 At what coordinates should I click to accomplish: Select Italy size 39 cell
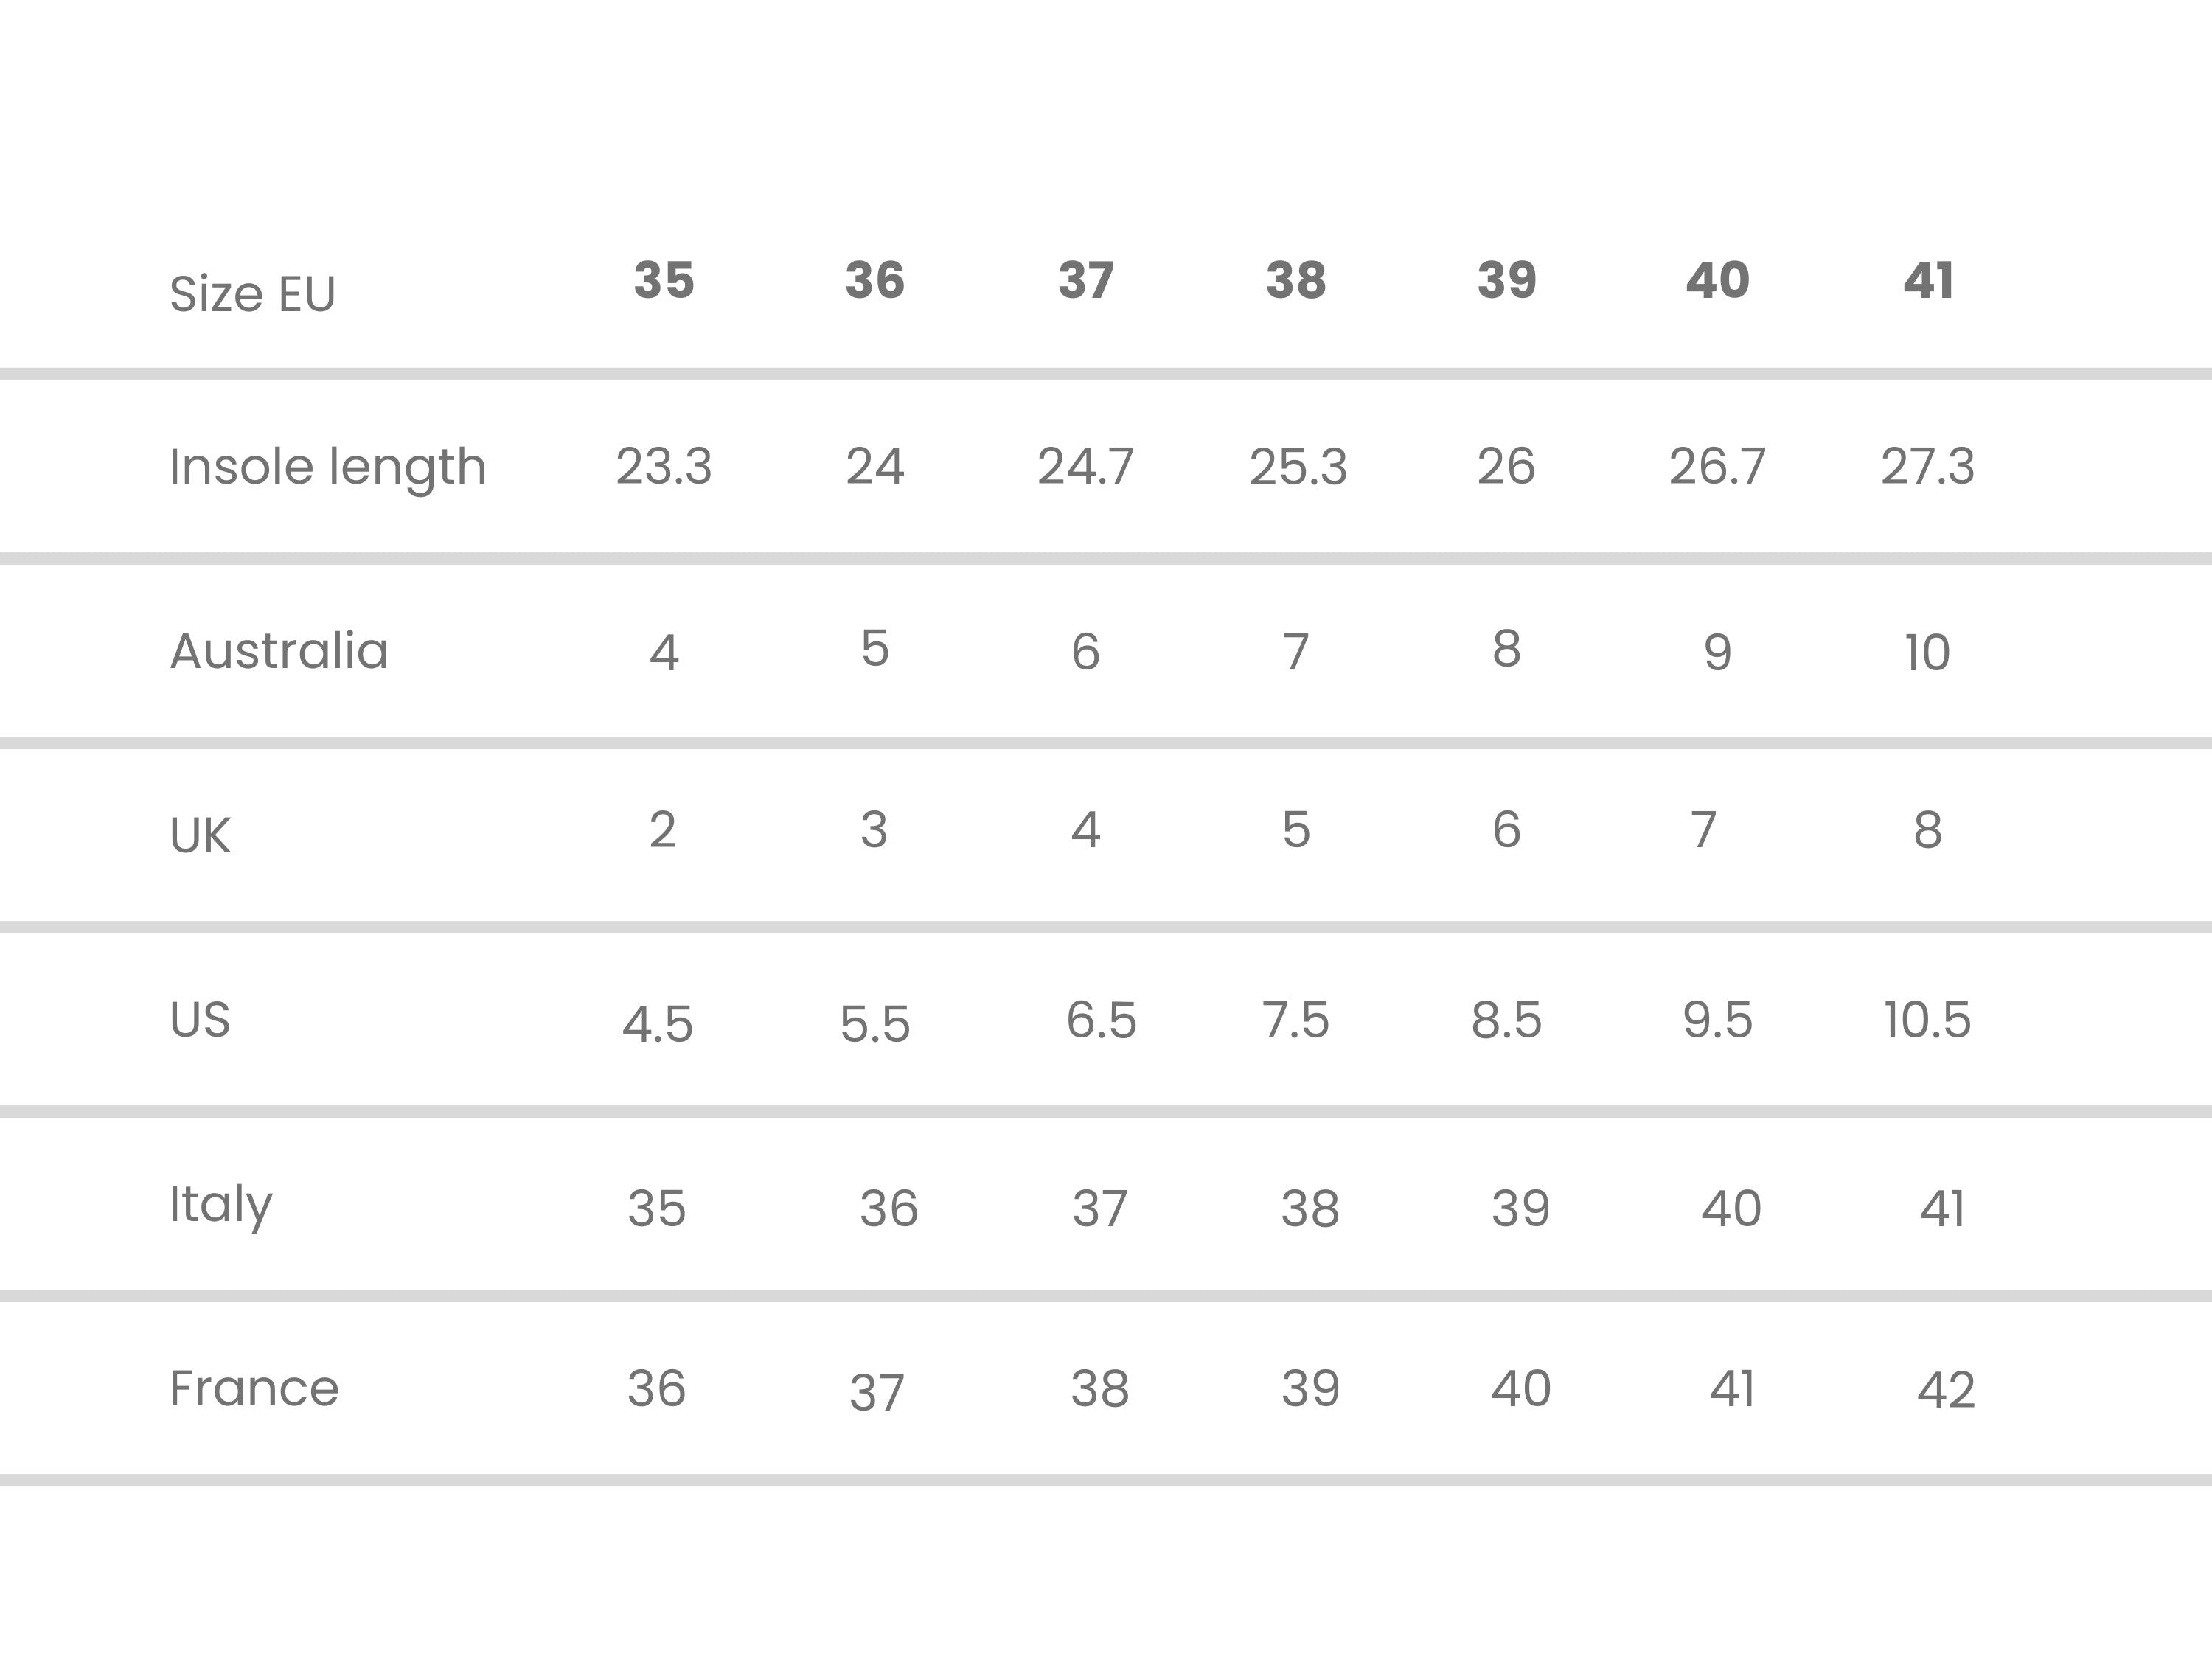click(1521, 1208)
